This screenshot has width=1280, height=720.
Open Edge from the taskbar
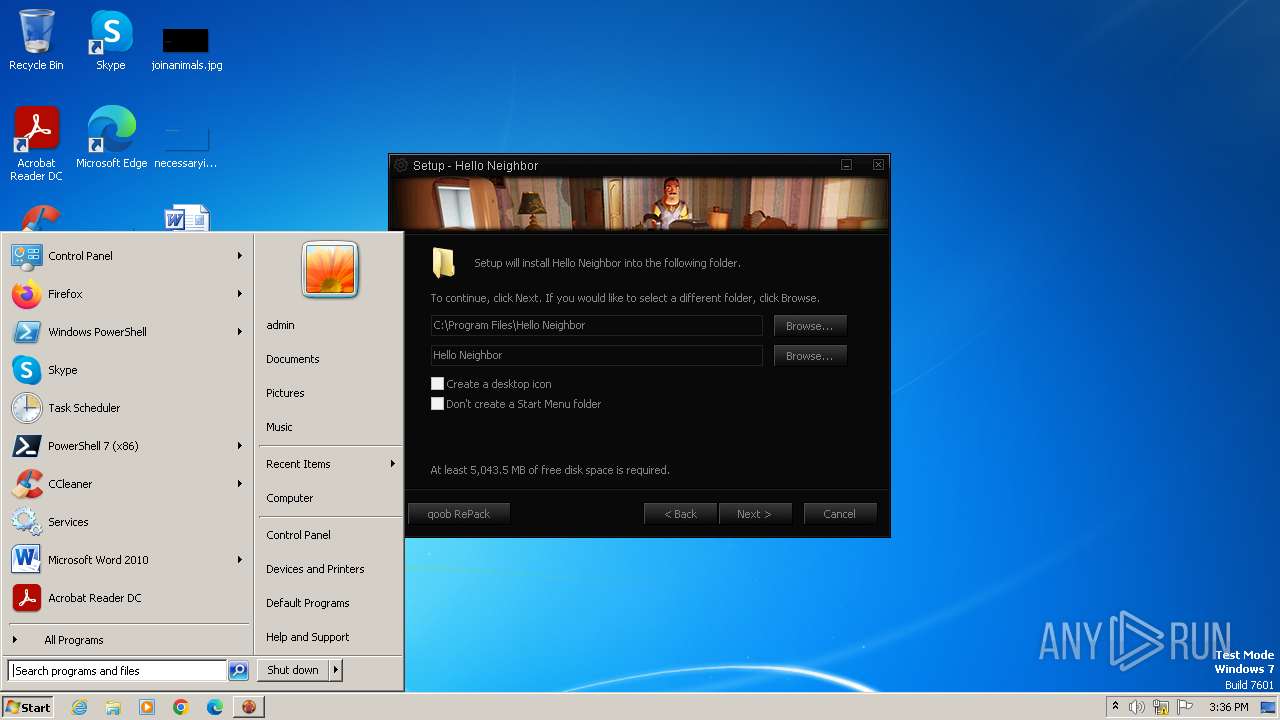click(x=215, y=707)
